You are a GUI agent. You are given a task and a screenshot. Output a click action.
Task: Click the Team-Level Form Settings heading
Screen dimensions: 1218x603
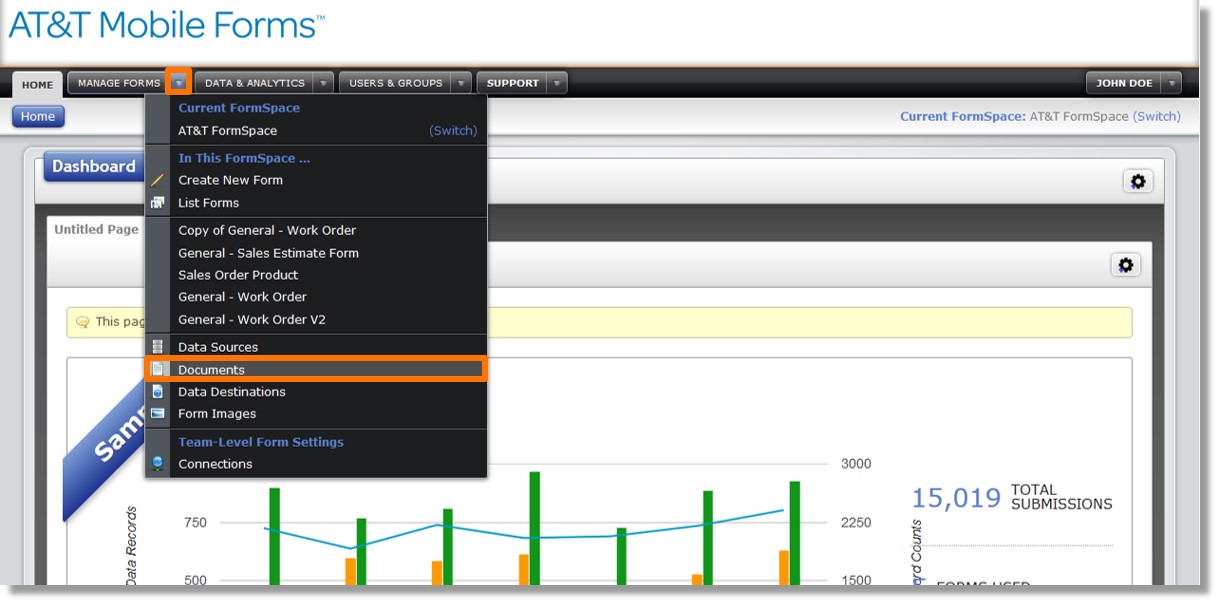click(x=261, y=442)
